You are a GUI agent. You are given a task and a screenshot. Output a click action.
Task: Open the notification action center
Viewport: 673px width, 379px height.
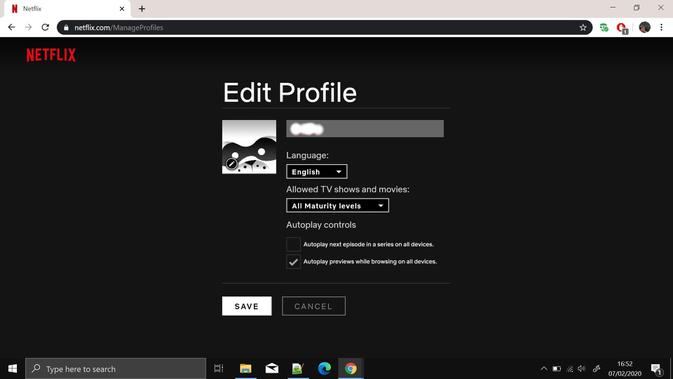click(656, 369)
